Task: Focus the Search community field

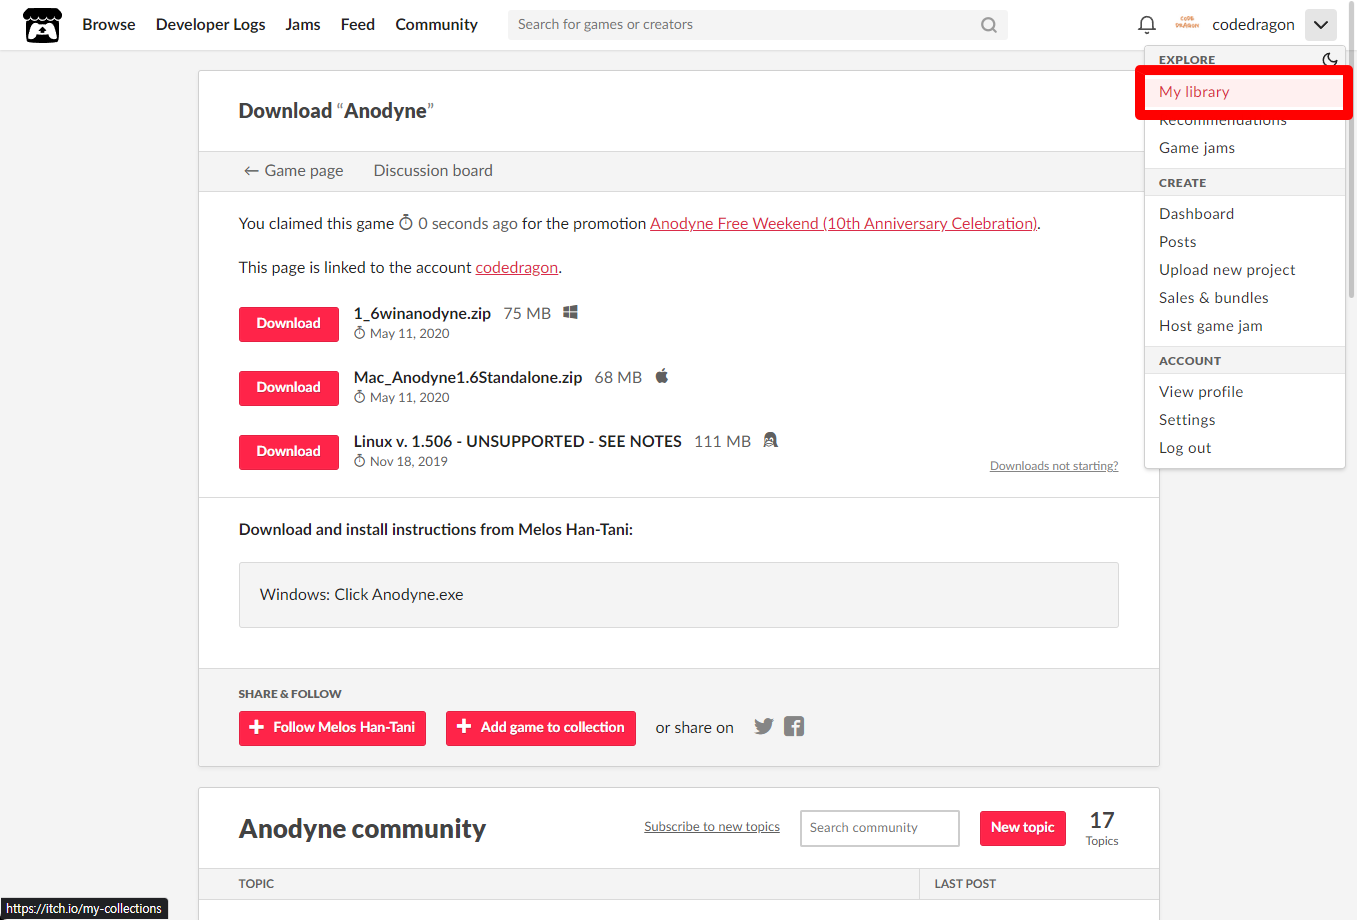Action: point(880,828)
